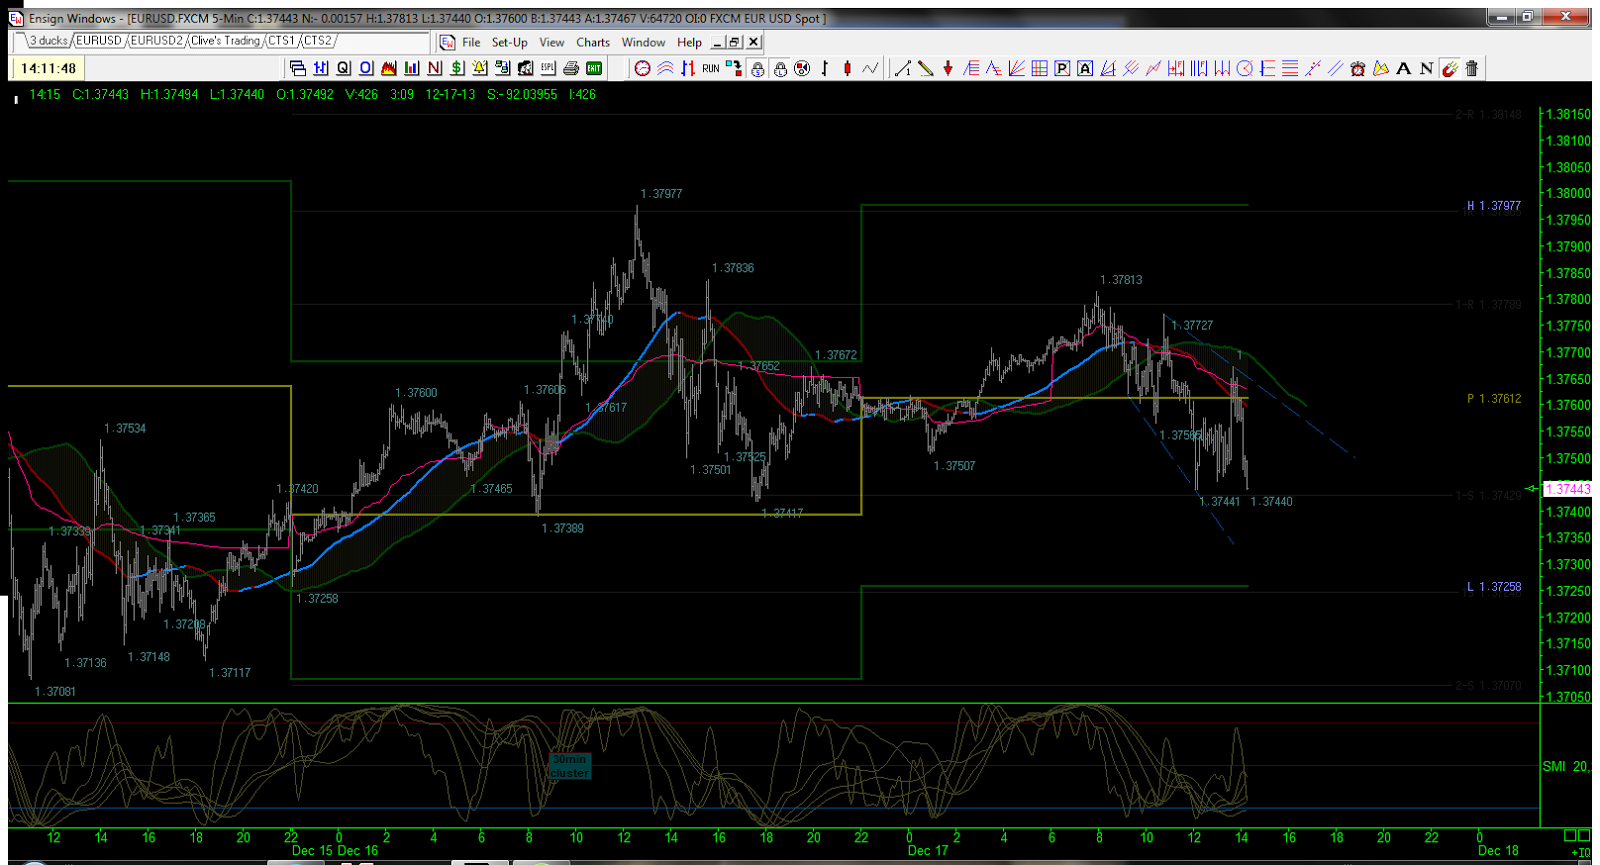Open the View menu
Image resolution: width=1600 pixels, height=865 pixels.
tap(551, 42)
